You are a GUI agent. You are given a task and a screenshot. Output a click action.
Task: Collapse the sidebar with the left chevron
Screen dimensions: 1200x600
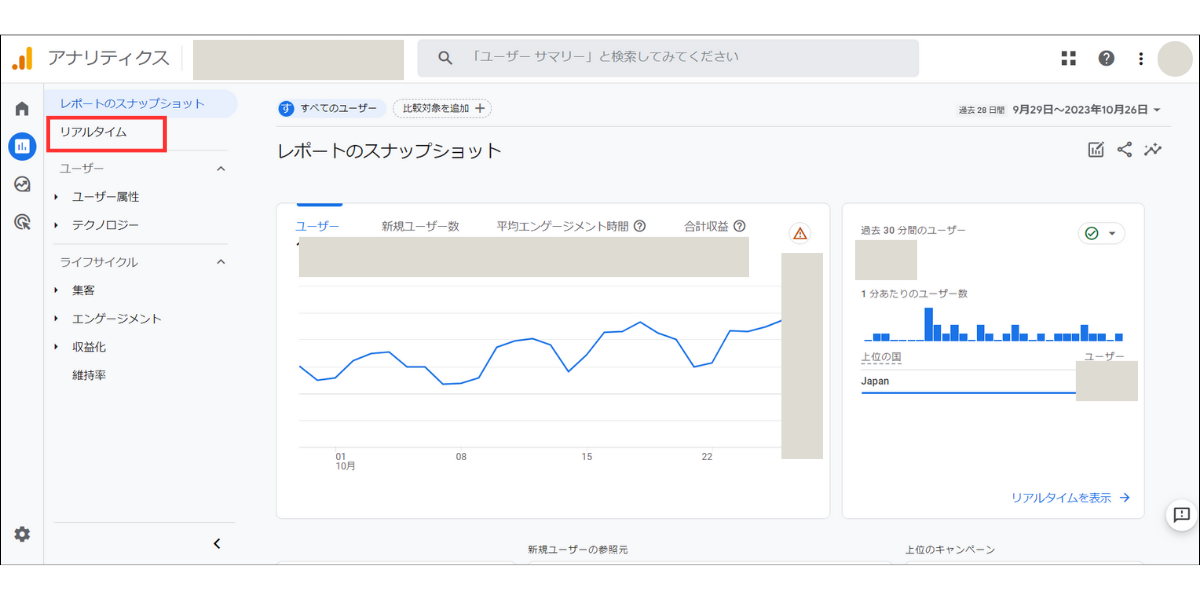tap(217, 544)
